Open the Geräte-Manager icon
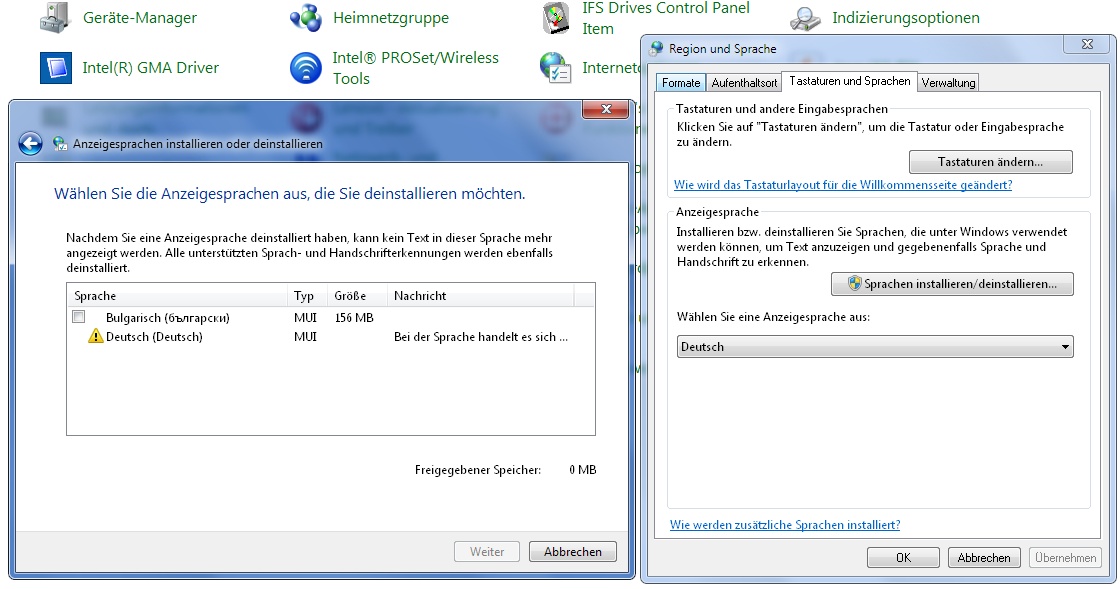The width and height of the screenshot is (1120, 589). click(x=56, y=17)
